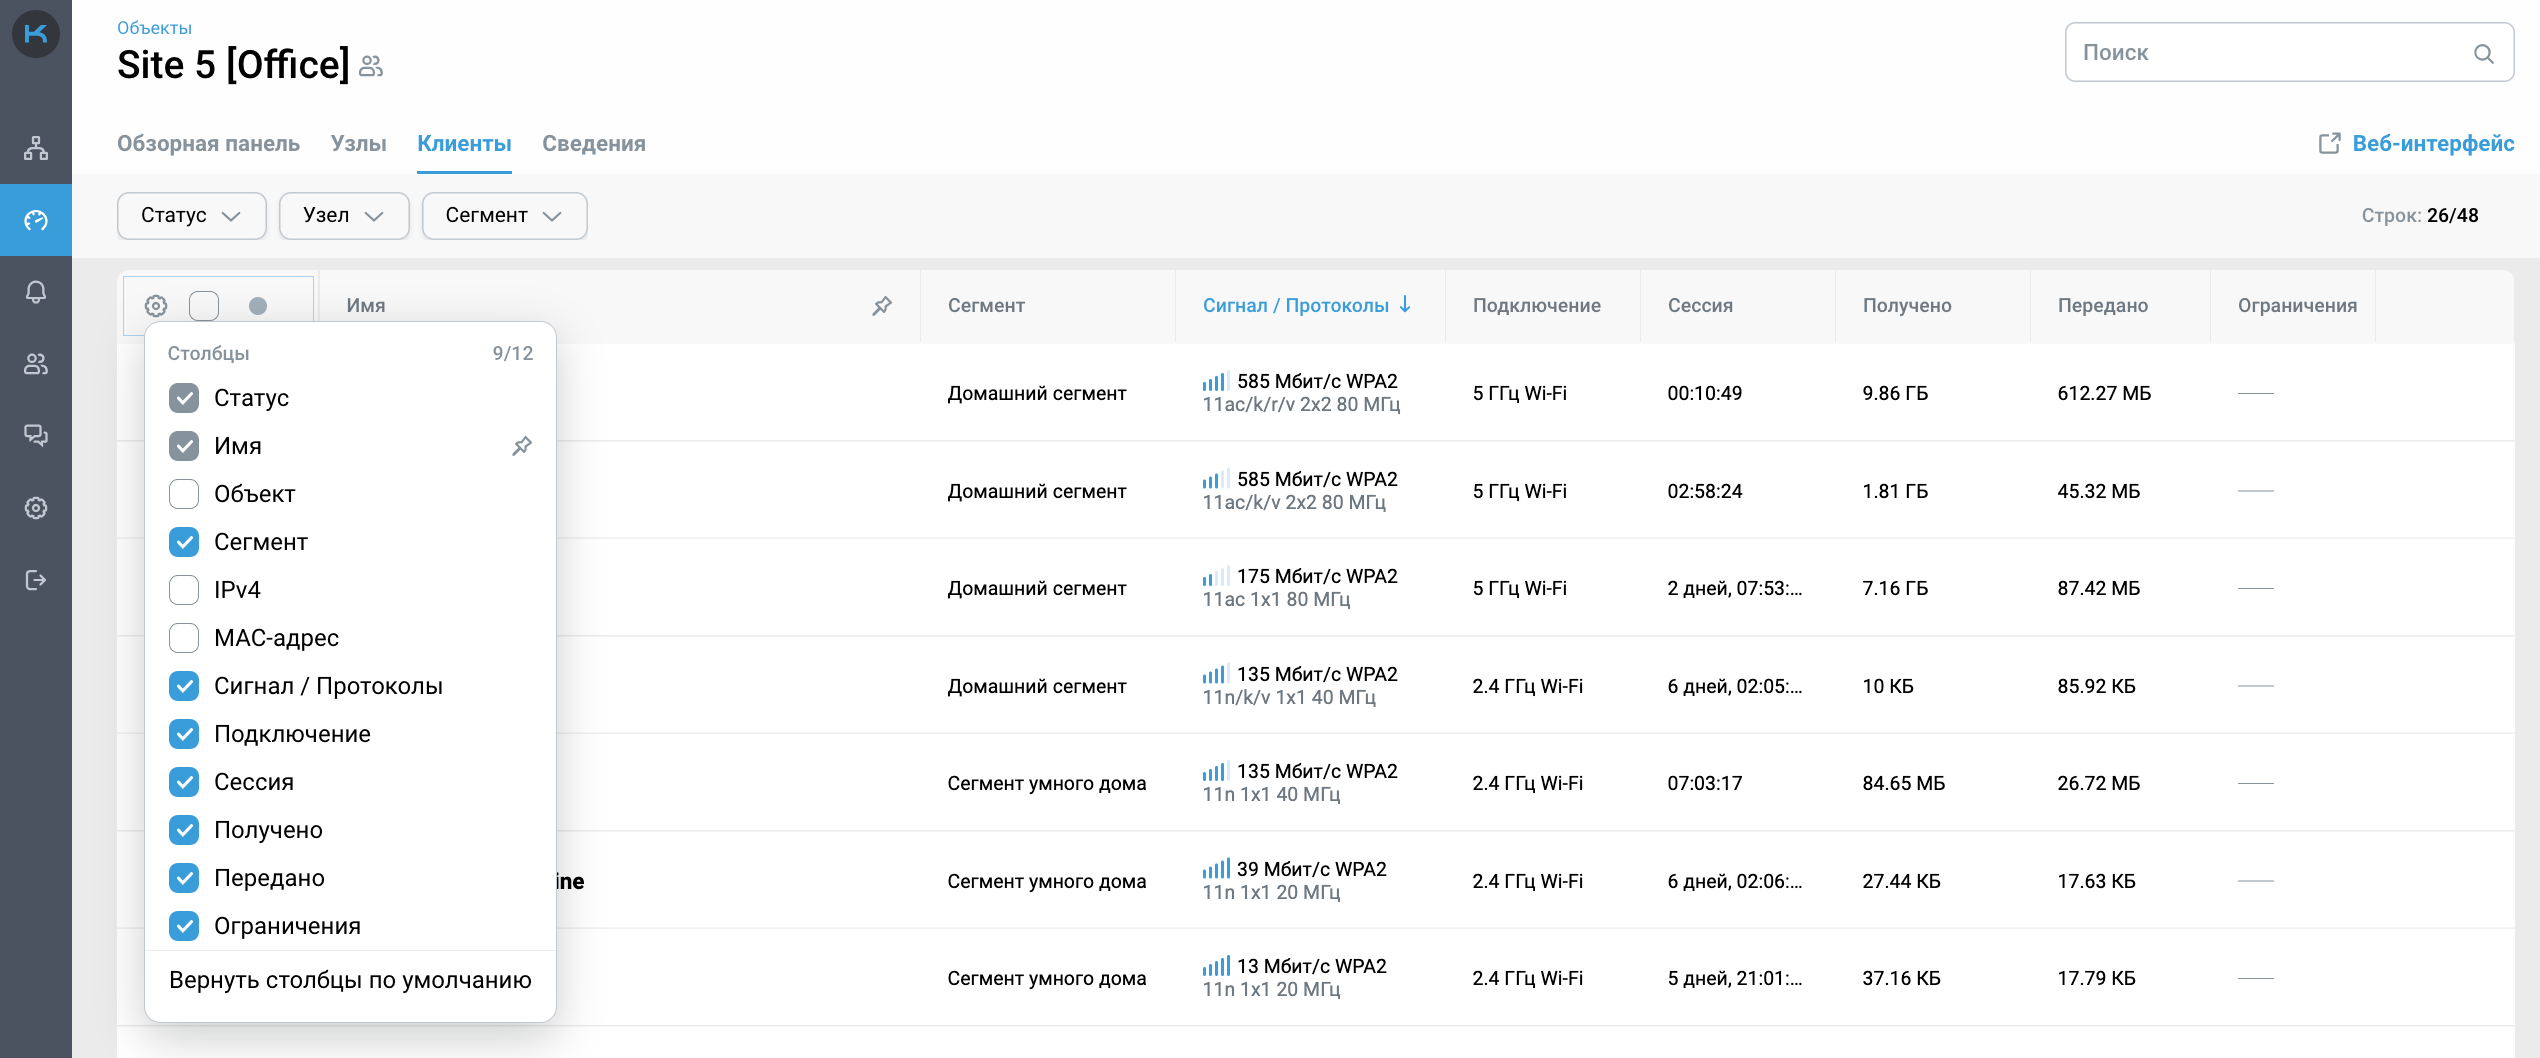Viewport: 2540px width, 1058px height.
Task: Click the column settings gear icon
Action: (x=156, y=306)
